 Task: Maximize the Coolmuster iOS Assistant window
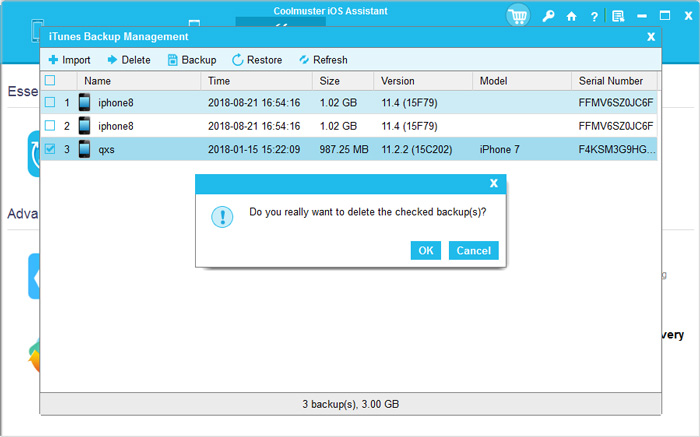(x=665, y=16)
